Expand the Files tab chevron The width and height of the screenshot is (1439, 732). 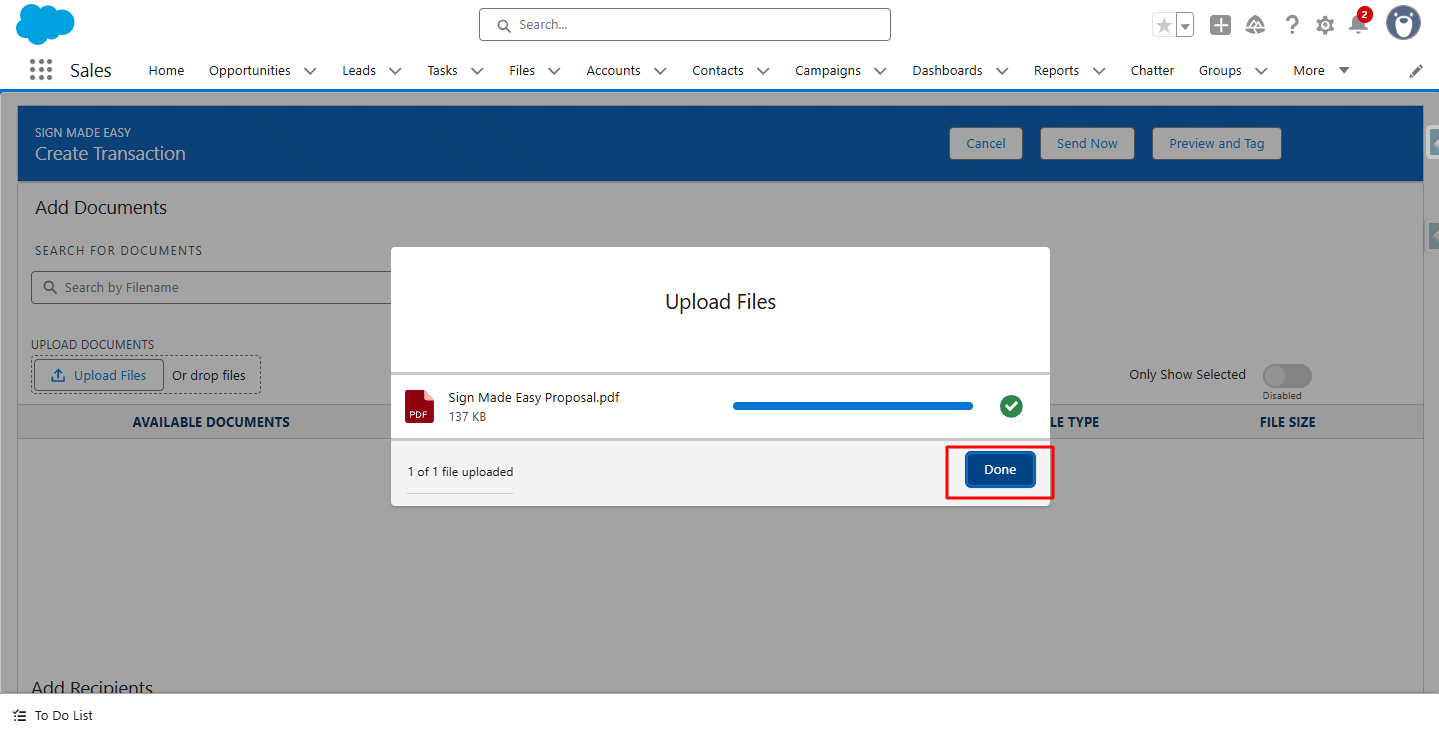[x=554, y=71]
